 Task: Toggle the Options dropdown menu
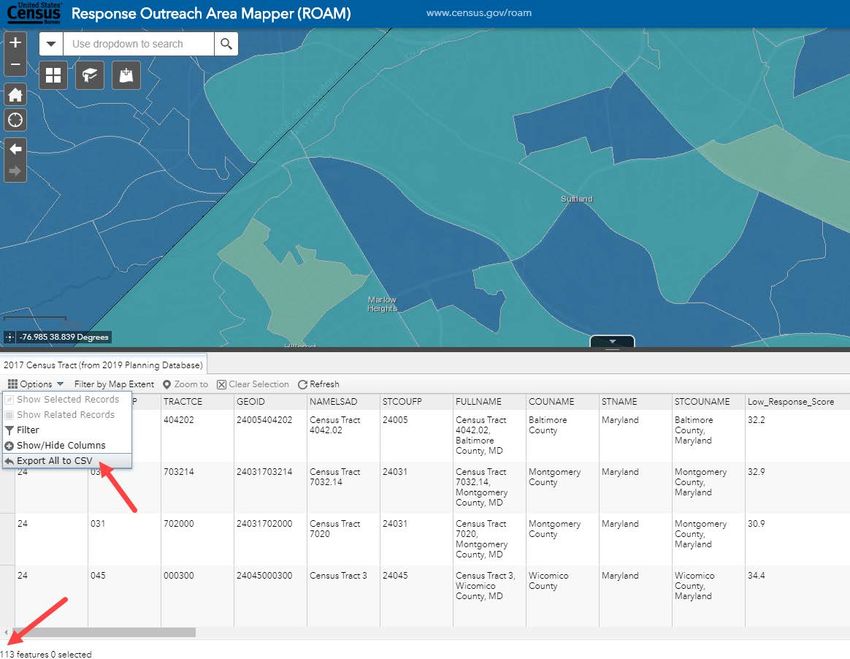36,384
